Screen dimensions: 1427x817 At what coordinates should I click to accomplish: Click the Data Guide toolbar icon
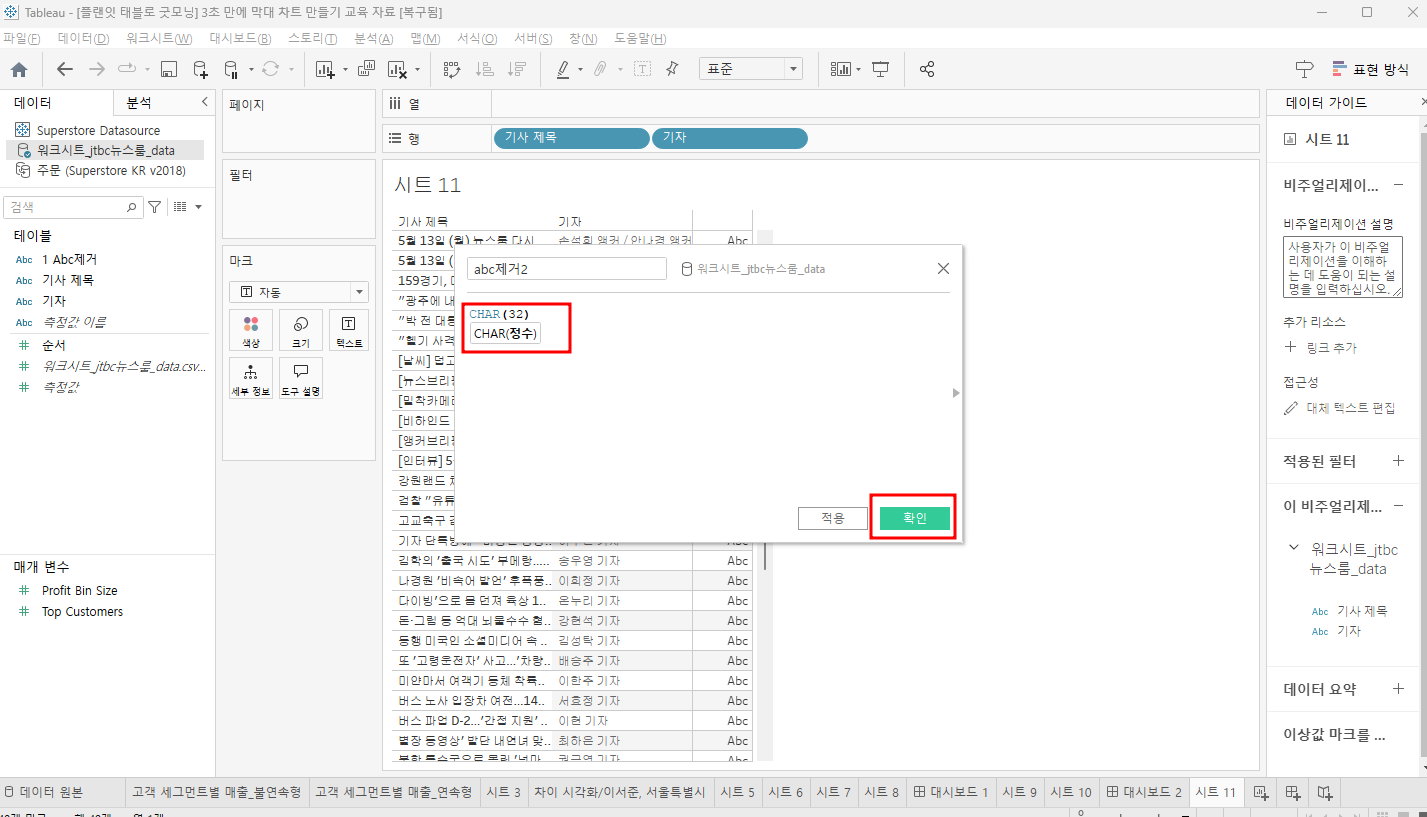click(1304, 69)
